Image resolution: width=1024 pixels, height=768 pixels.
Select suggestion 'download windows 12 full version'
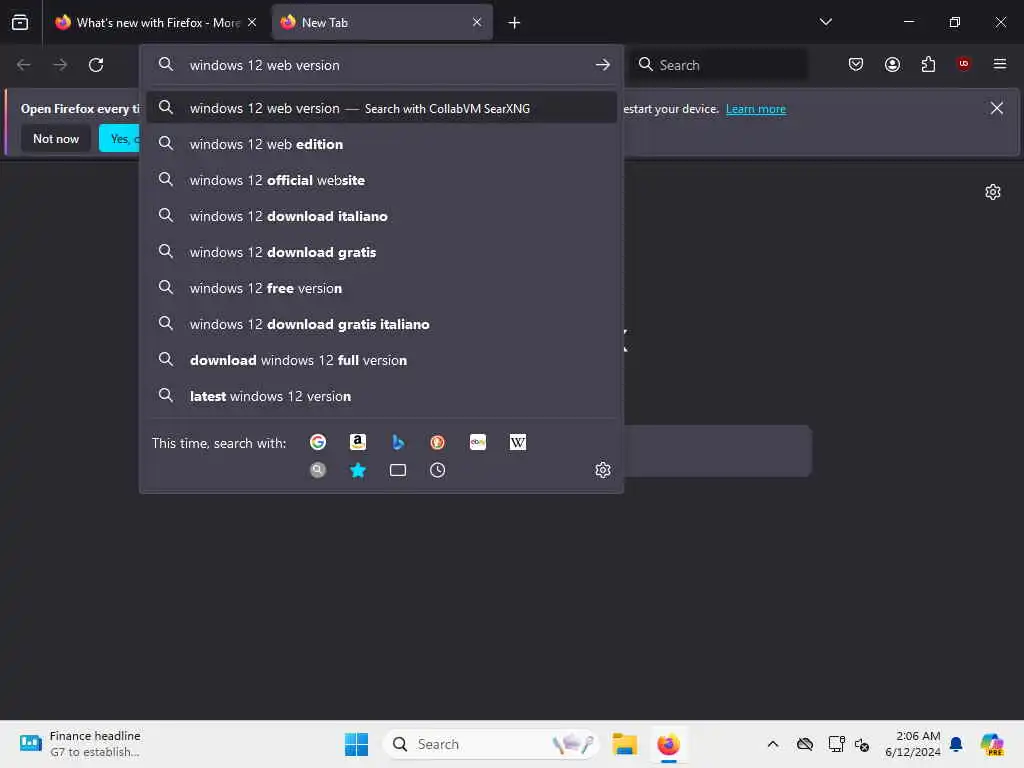click(x=381, y=360)
